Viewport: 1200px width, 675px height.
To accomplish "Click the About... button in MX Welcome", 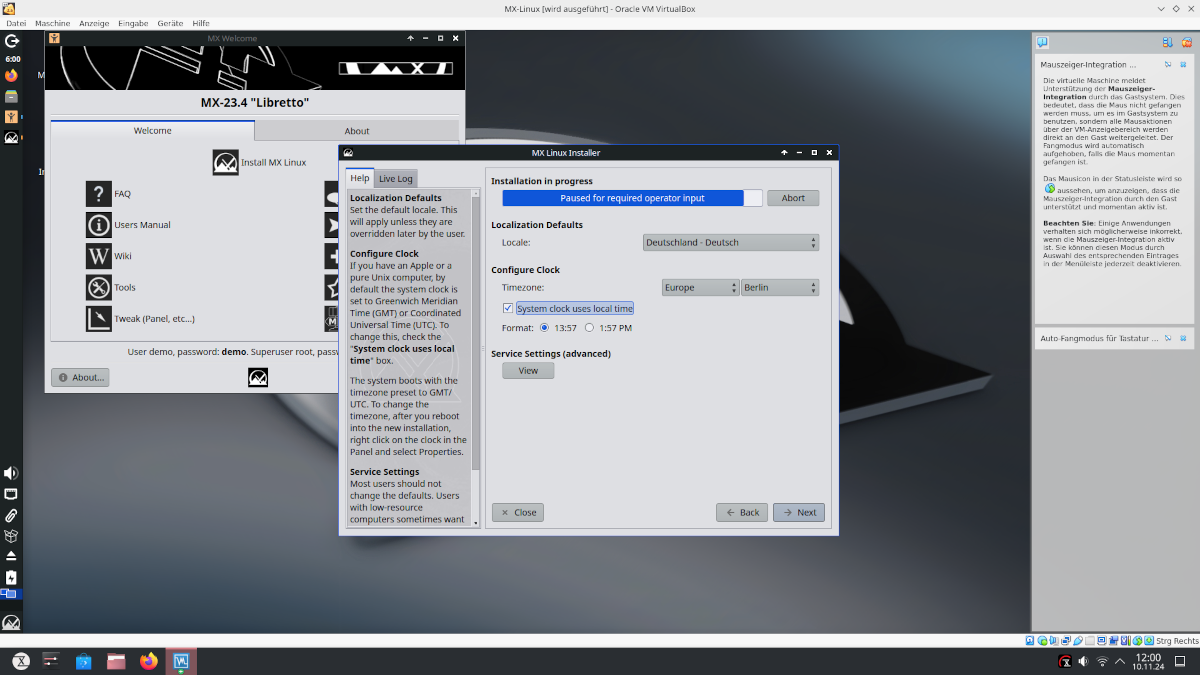I will point(80,377).
